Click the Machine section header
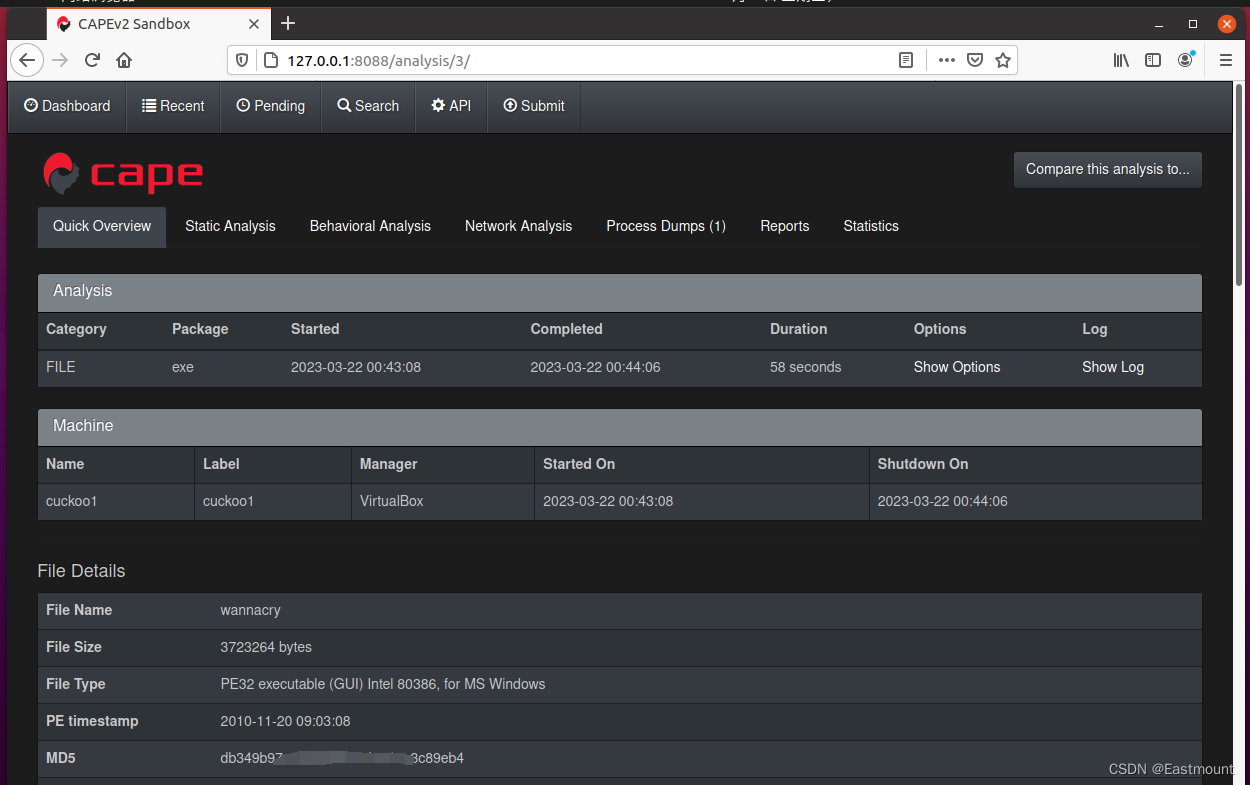The width and height of the screenshot is (1250, 785). (620, 426)
